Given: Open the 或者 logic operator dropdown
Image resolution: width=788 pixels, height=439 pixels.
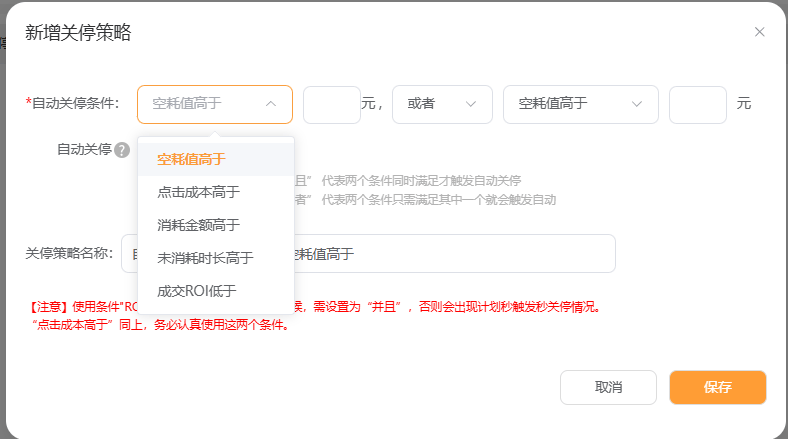Looking at the screenshot, I should click(x=442, y=104).
